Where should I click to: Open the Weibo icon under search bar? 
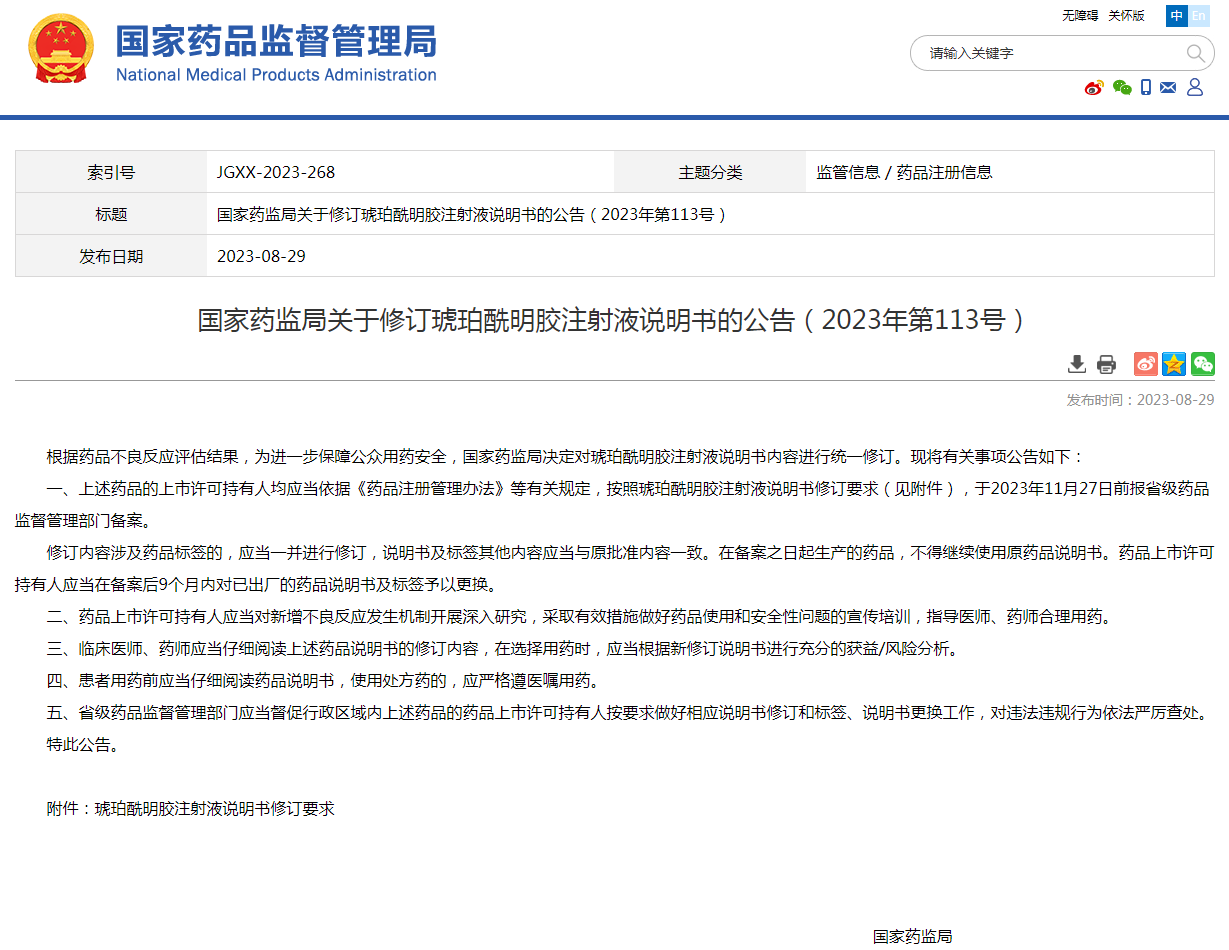1094,88
